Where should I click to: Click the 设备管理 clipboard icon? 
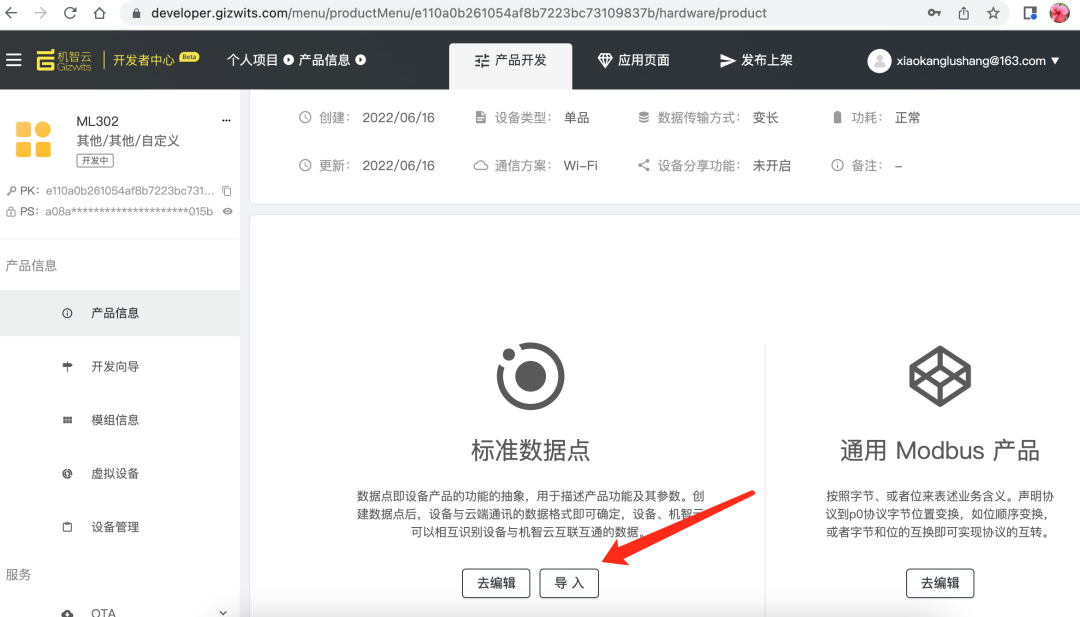pyautogui.click(x=68, y=526)
